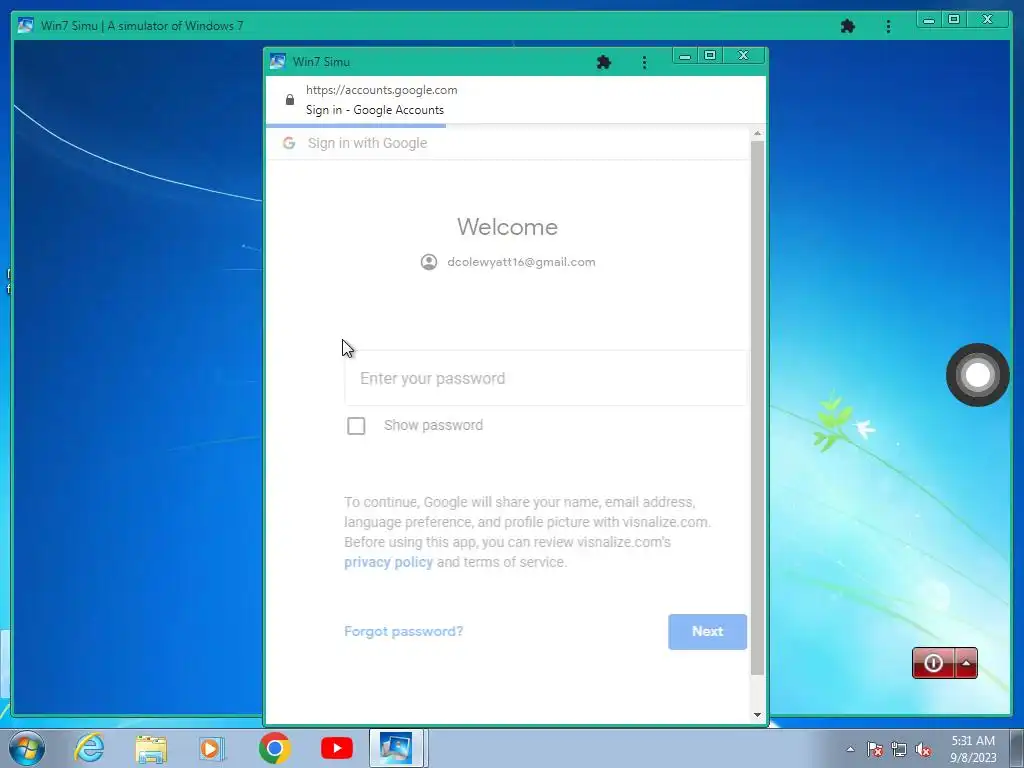Viewport: 1024px width, 768px height.
Task: Open the privacy policy link
Action: [389, 562]
